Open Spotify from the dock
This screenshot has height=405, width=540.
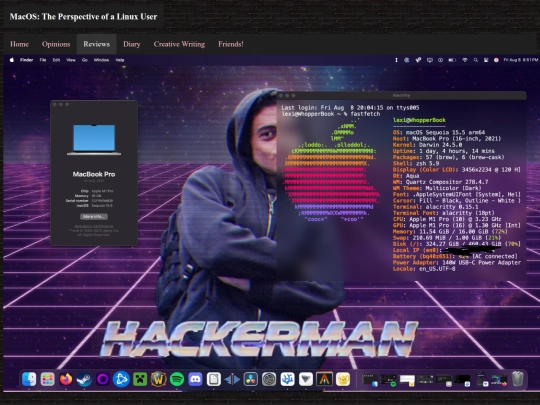[177, 380]
